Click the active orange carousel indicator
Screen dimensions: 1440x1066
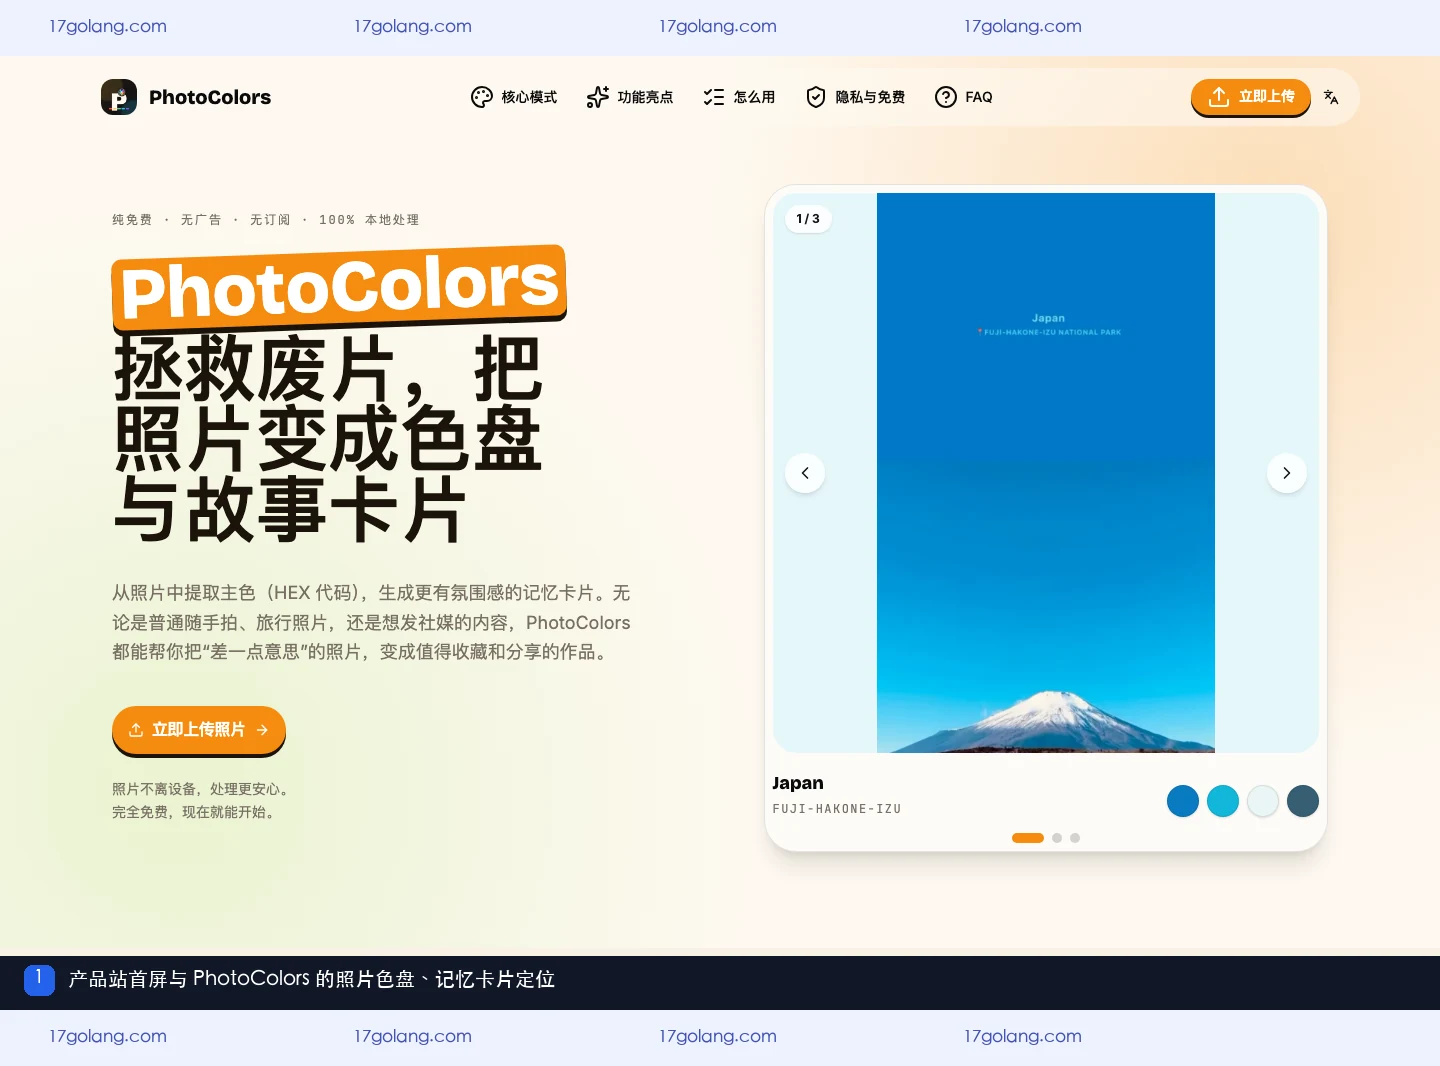coord(1028,838)
